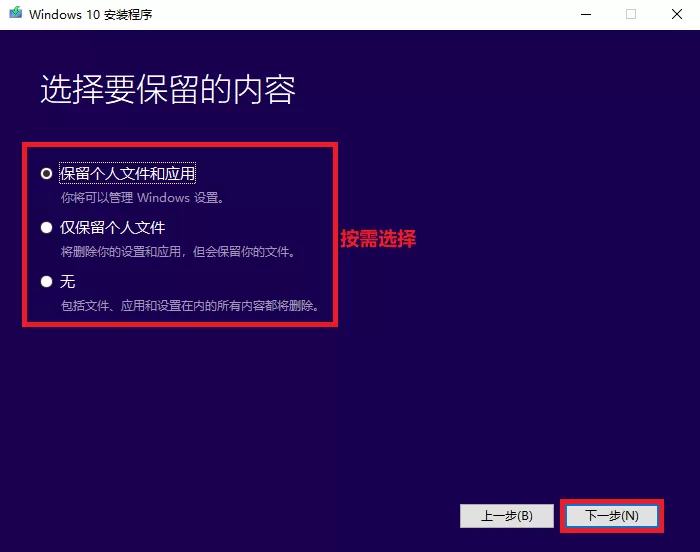This screenshot has height=552, width=700.
Task: Go back with 上一步(B) button
Action: pyautogui.click(x=507, y=516)
